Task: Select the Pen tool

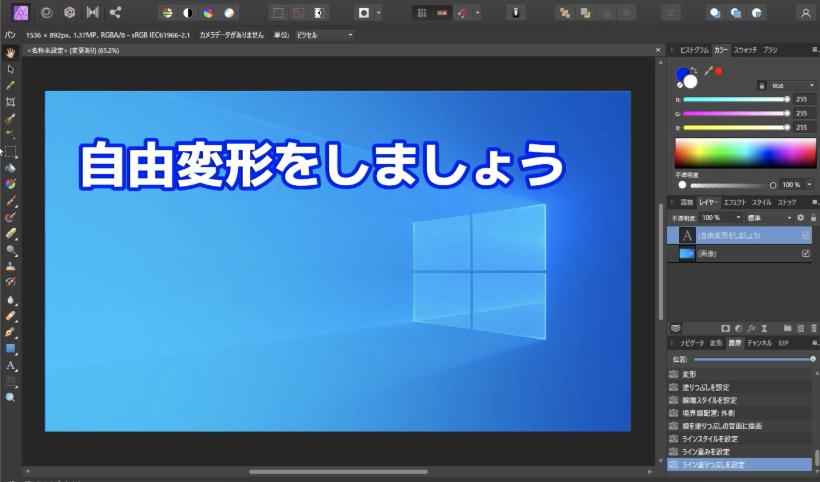Action: 10,332
